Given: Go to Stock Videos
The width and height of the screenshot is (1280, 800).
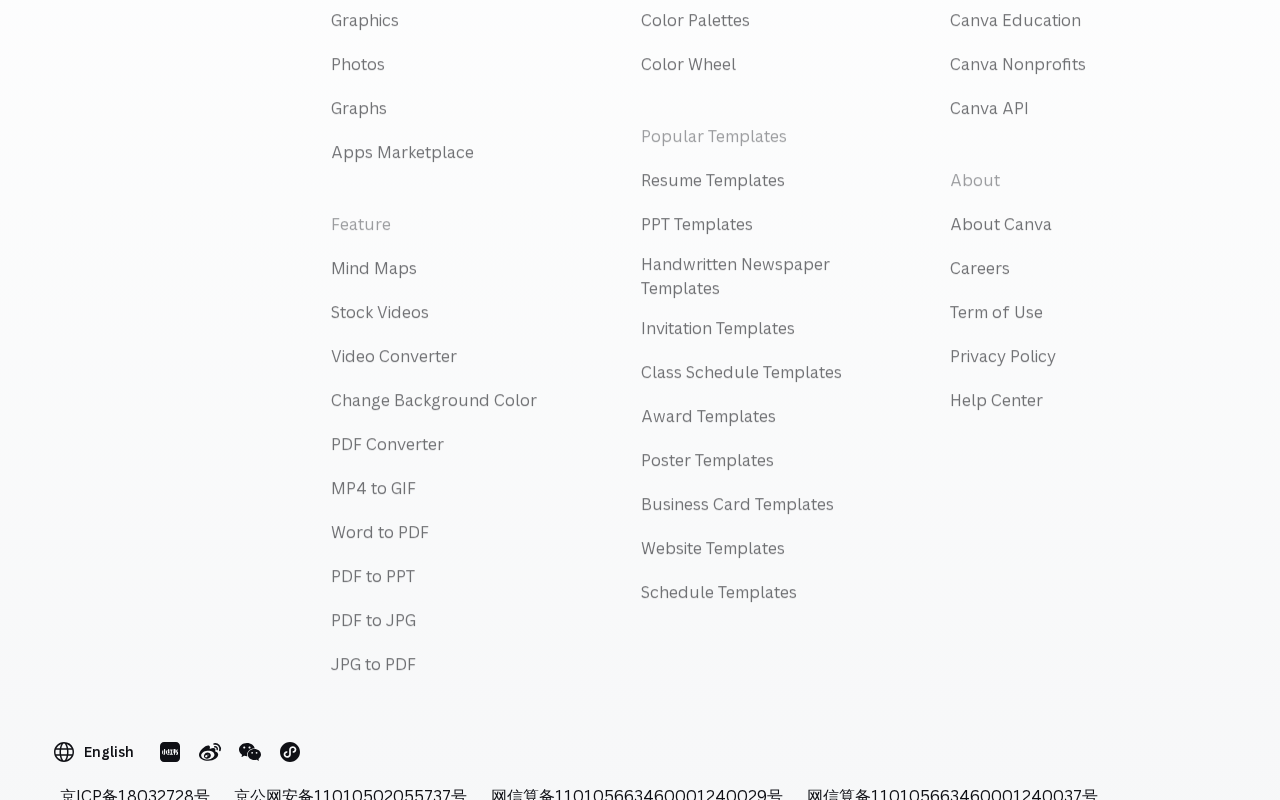Looking at the screenshot, I should pyautogui.click(x=380, y=312).
